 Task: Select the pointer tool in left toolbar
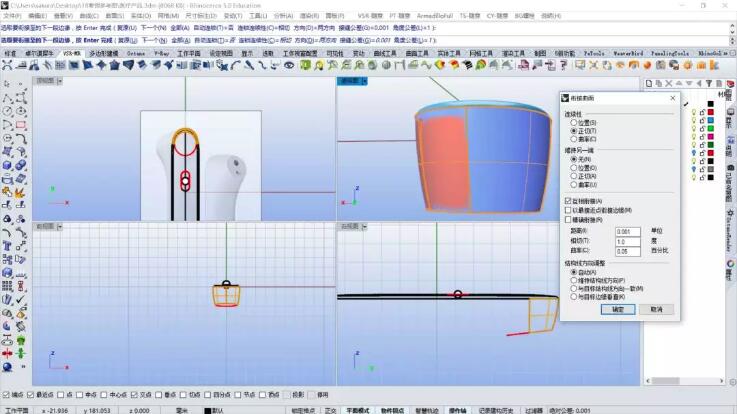[8, 84]
